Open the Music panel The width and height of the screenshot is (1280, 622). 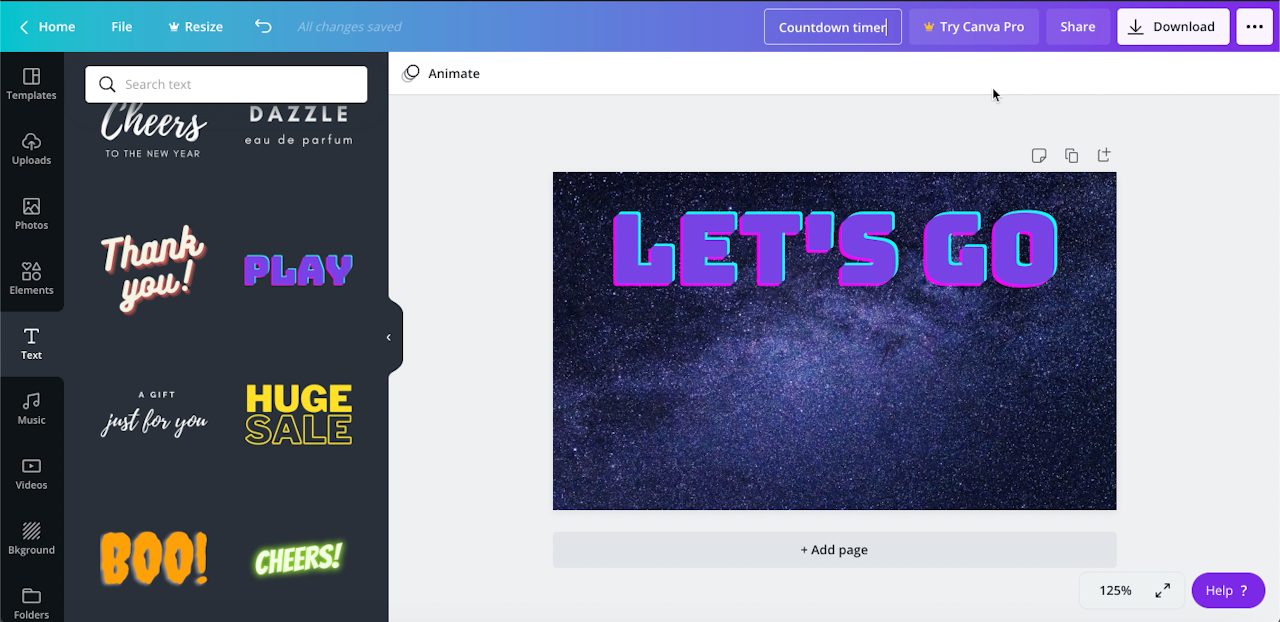tap(31, 409)
